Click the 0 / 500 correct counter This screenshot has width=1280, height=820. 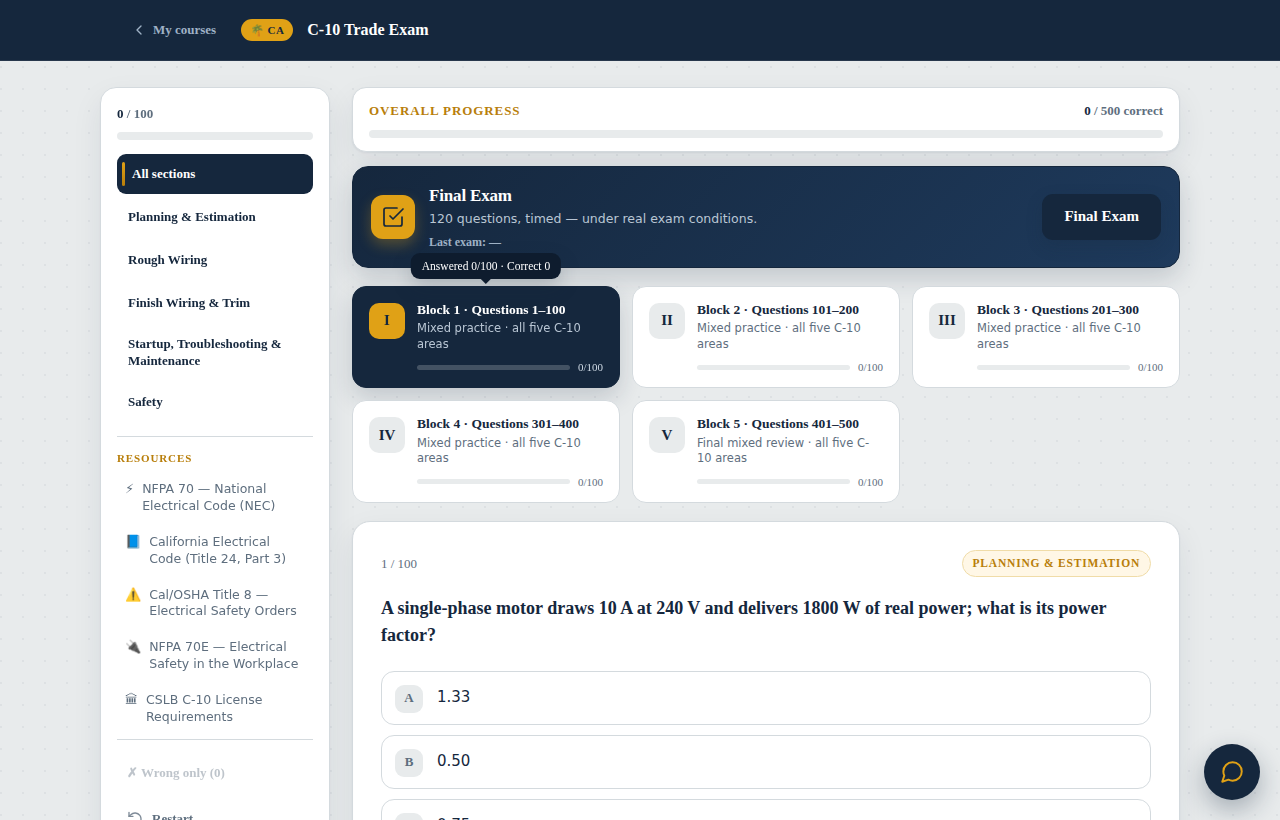point(1123,111)
